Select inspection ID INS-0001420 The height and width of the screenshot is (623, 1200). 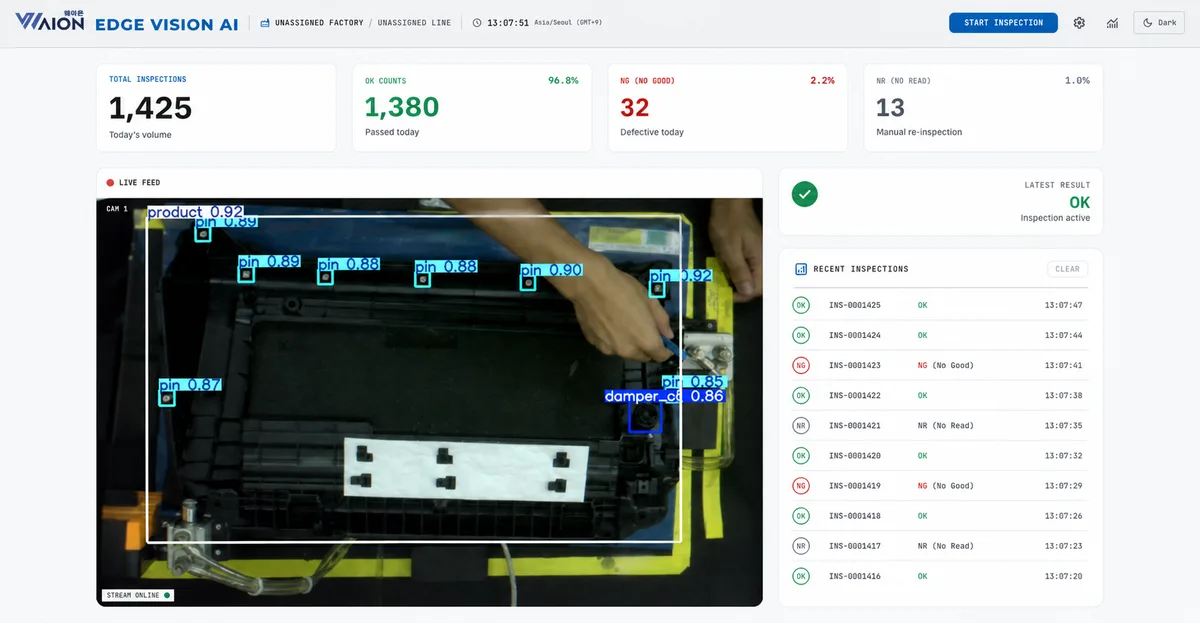coord(855,455)
